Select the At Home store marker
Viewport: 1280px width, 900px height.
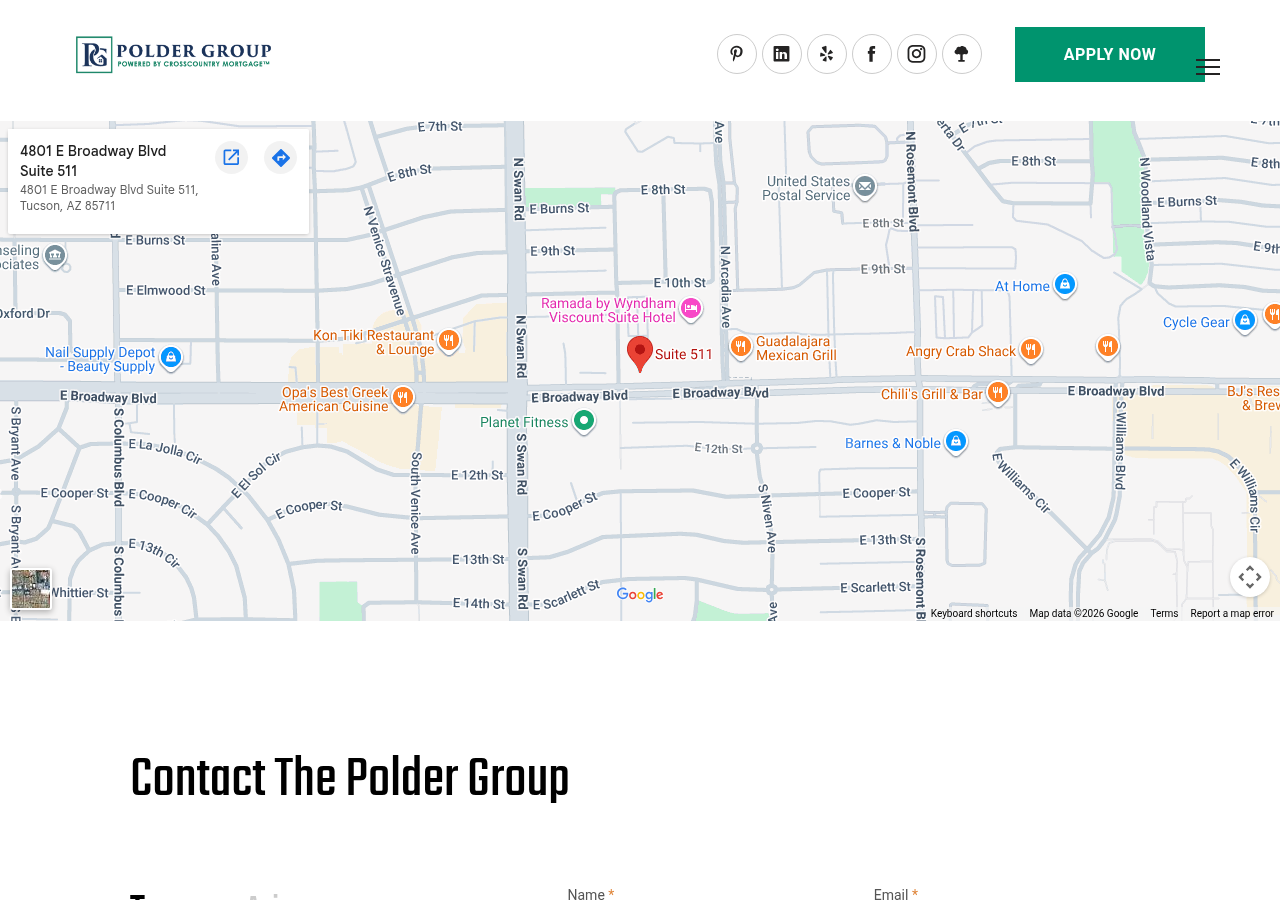pyautogui.click(x=1065, y=285)
